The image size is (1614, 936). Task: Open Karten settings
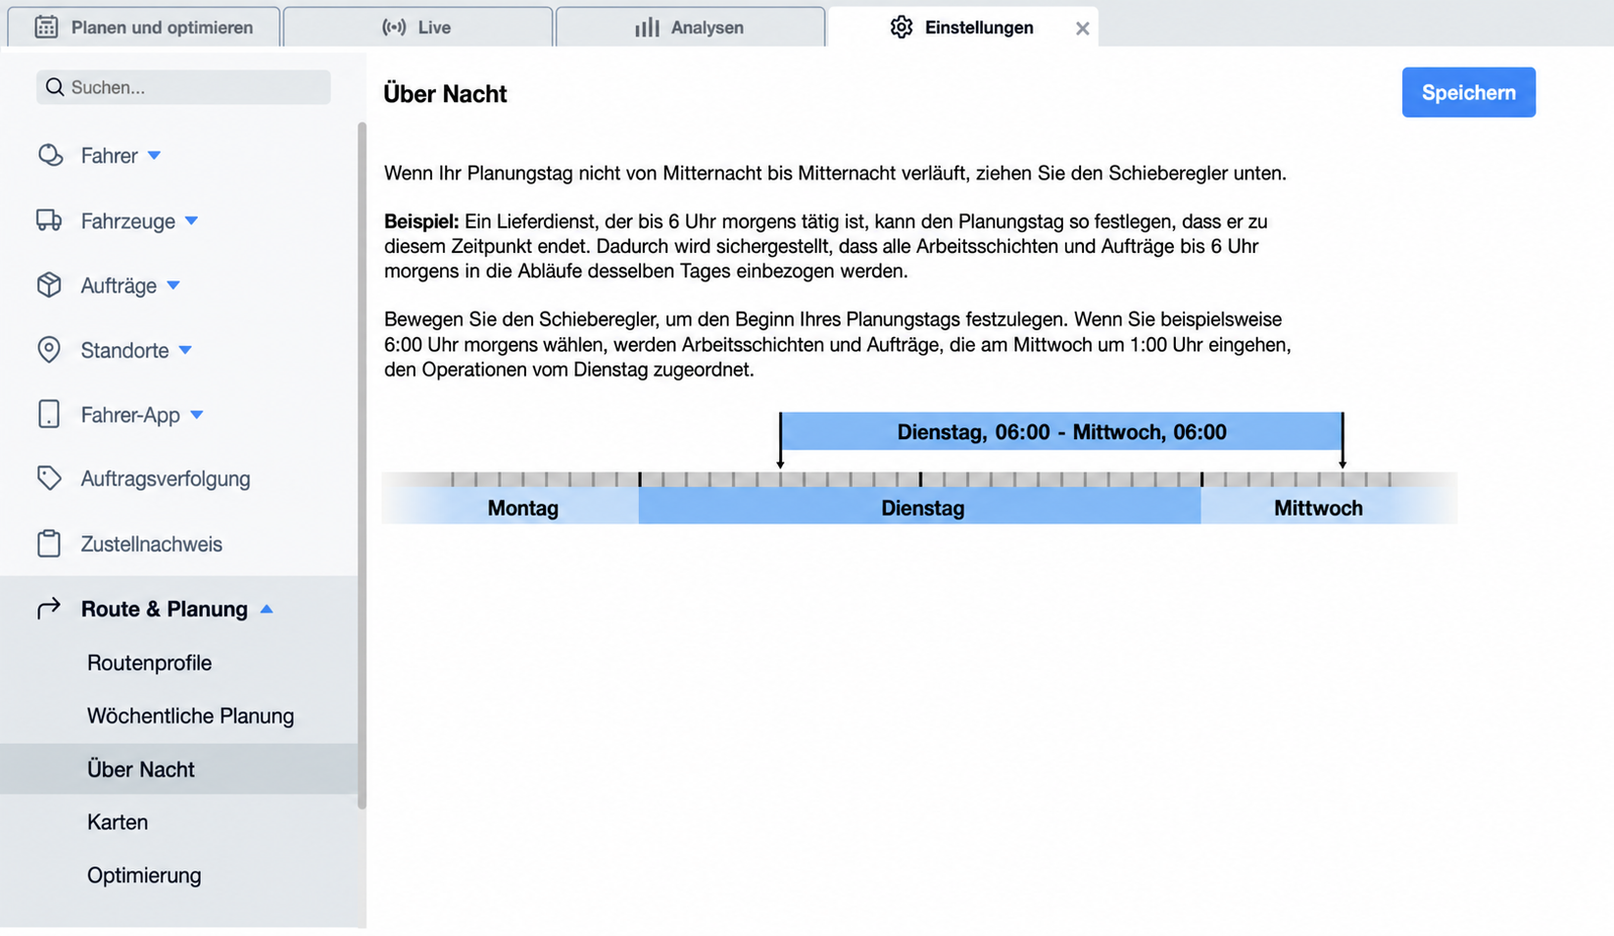coord(117,822)
